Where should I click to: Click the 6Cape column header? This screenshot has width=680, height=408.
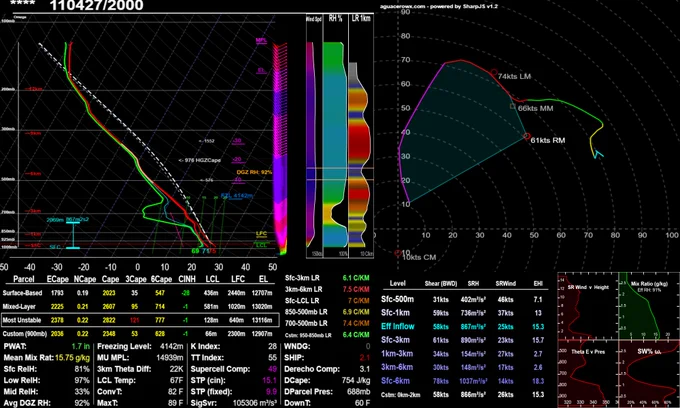(x=161, y=280)
